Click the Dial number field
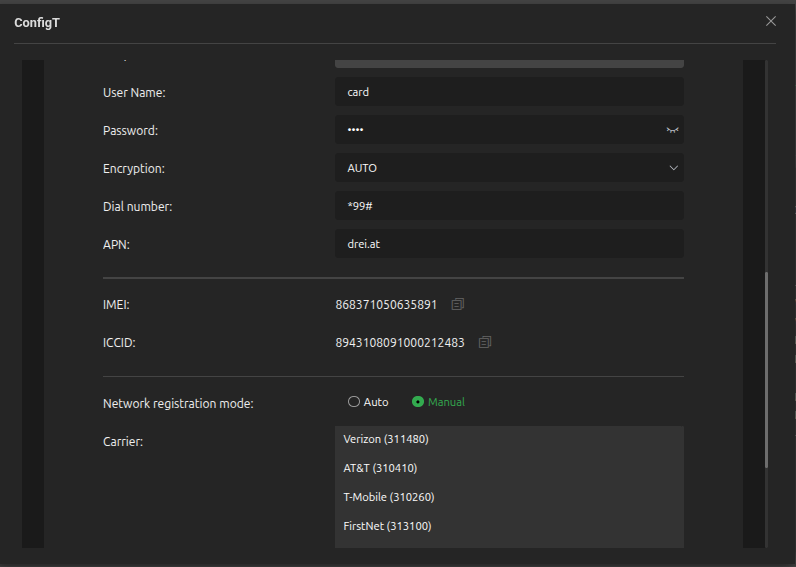This screenshot has height=567, width=796. (x=509, y=206)
